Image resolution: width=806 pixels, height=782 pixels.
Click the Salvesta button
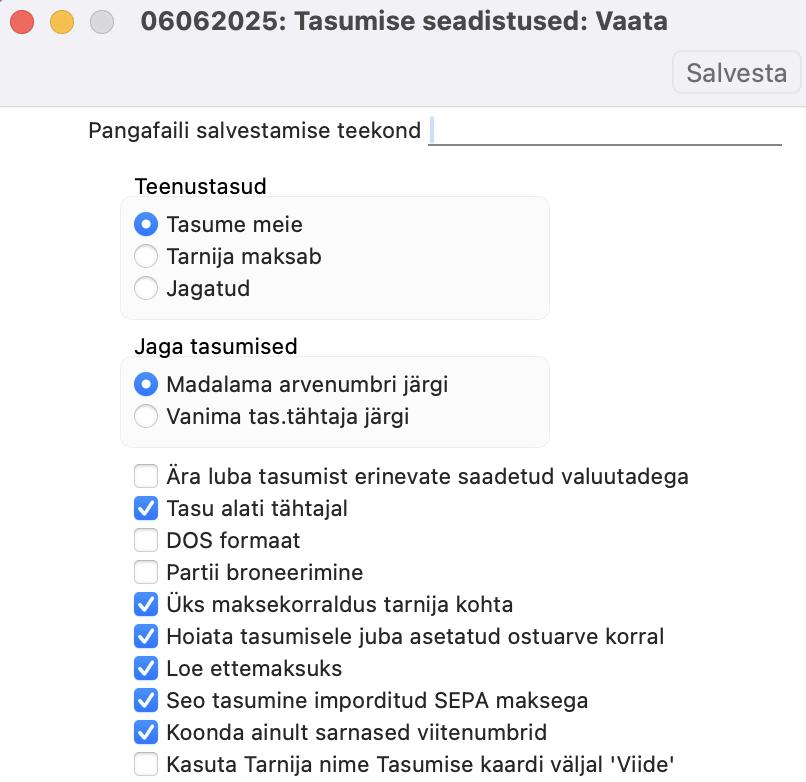pyautogui.click(x=736, y=73)
